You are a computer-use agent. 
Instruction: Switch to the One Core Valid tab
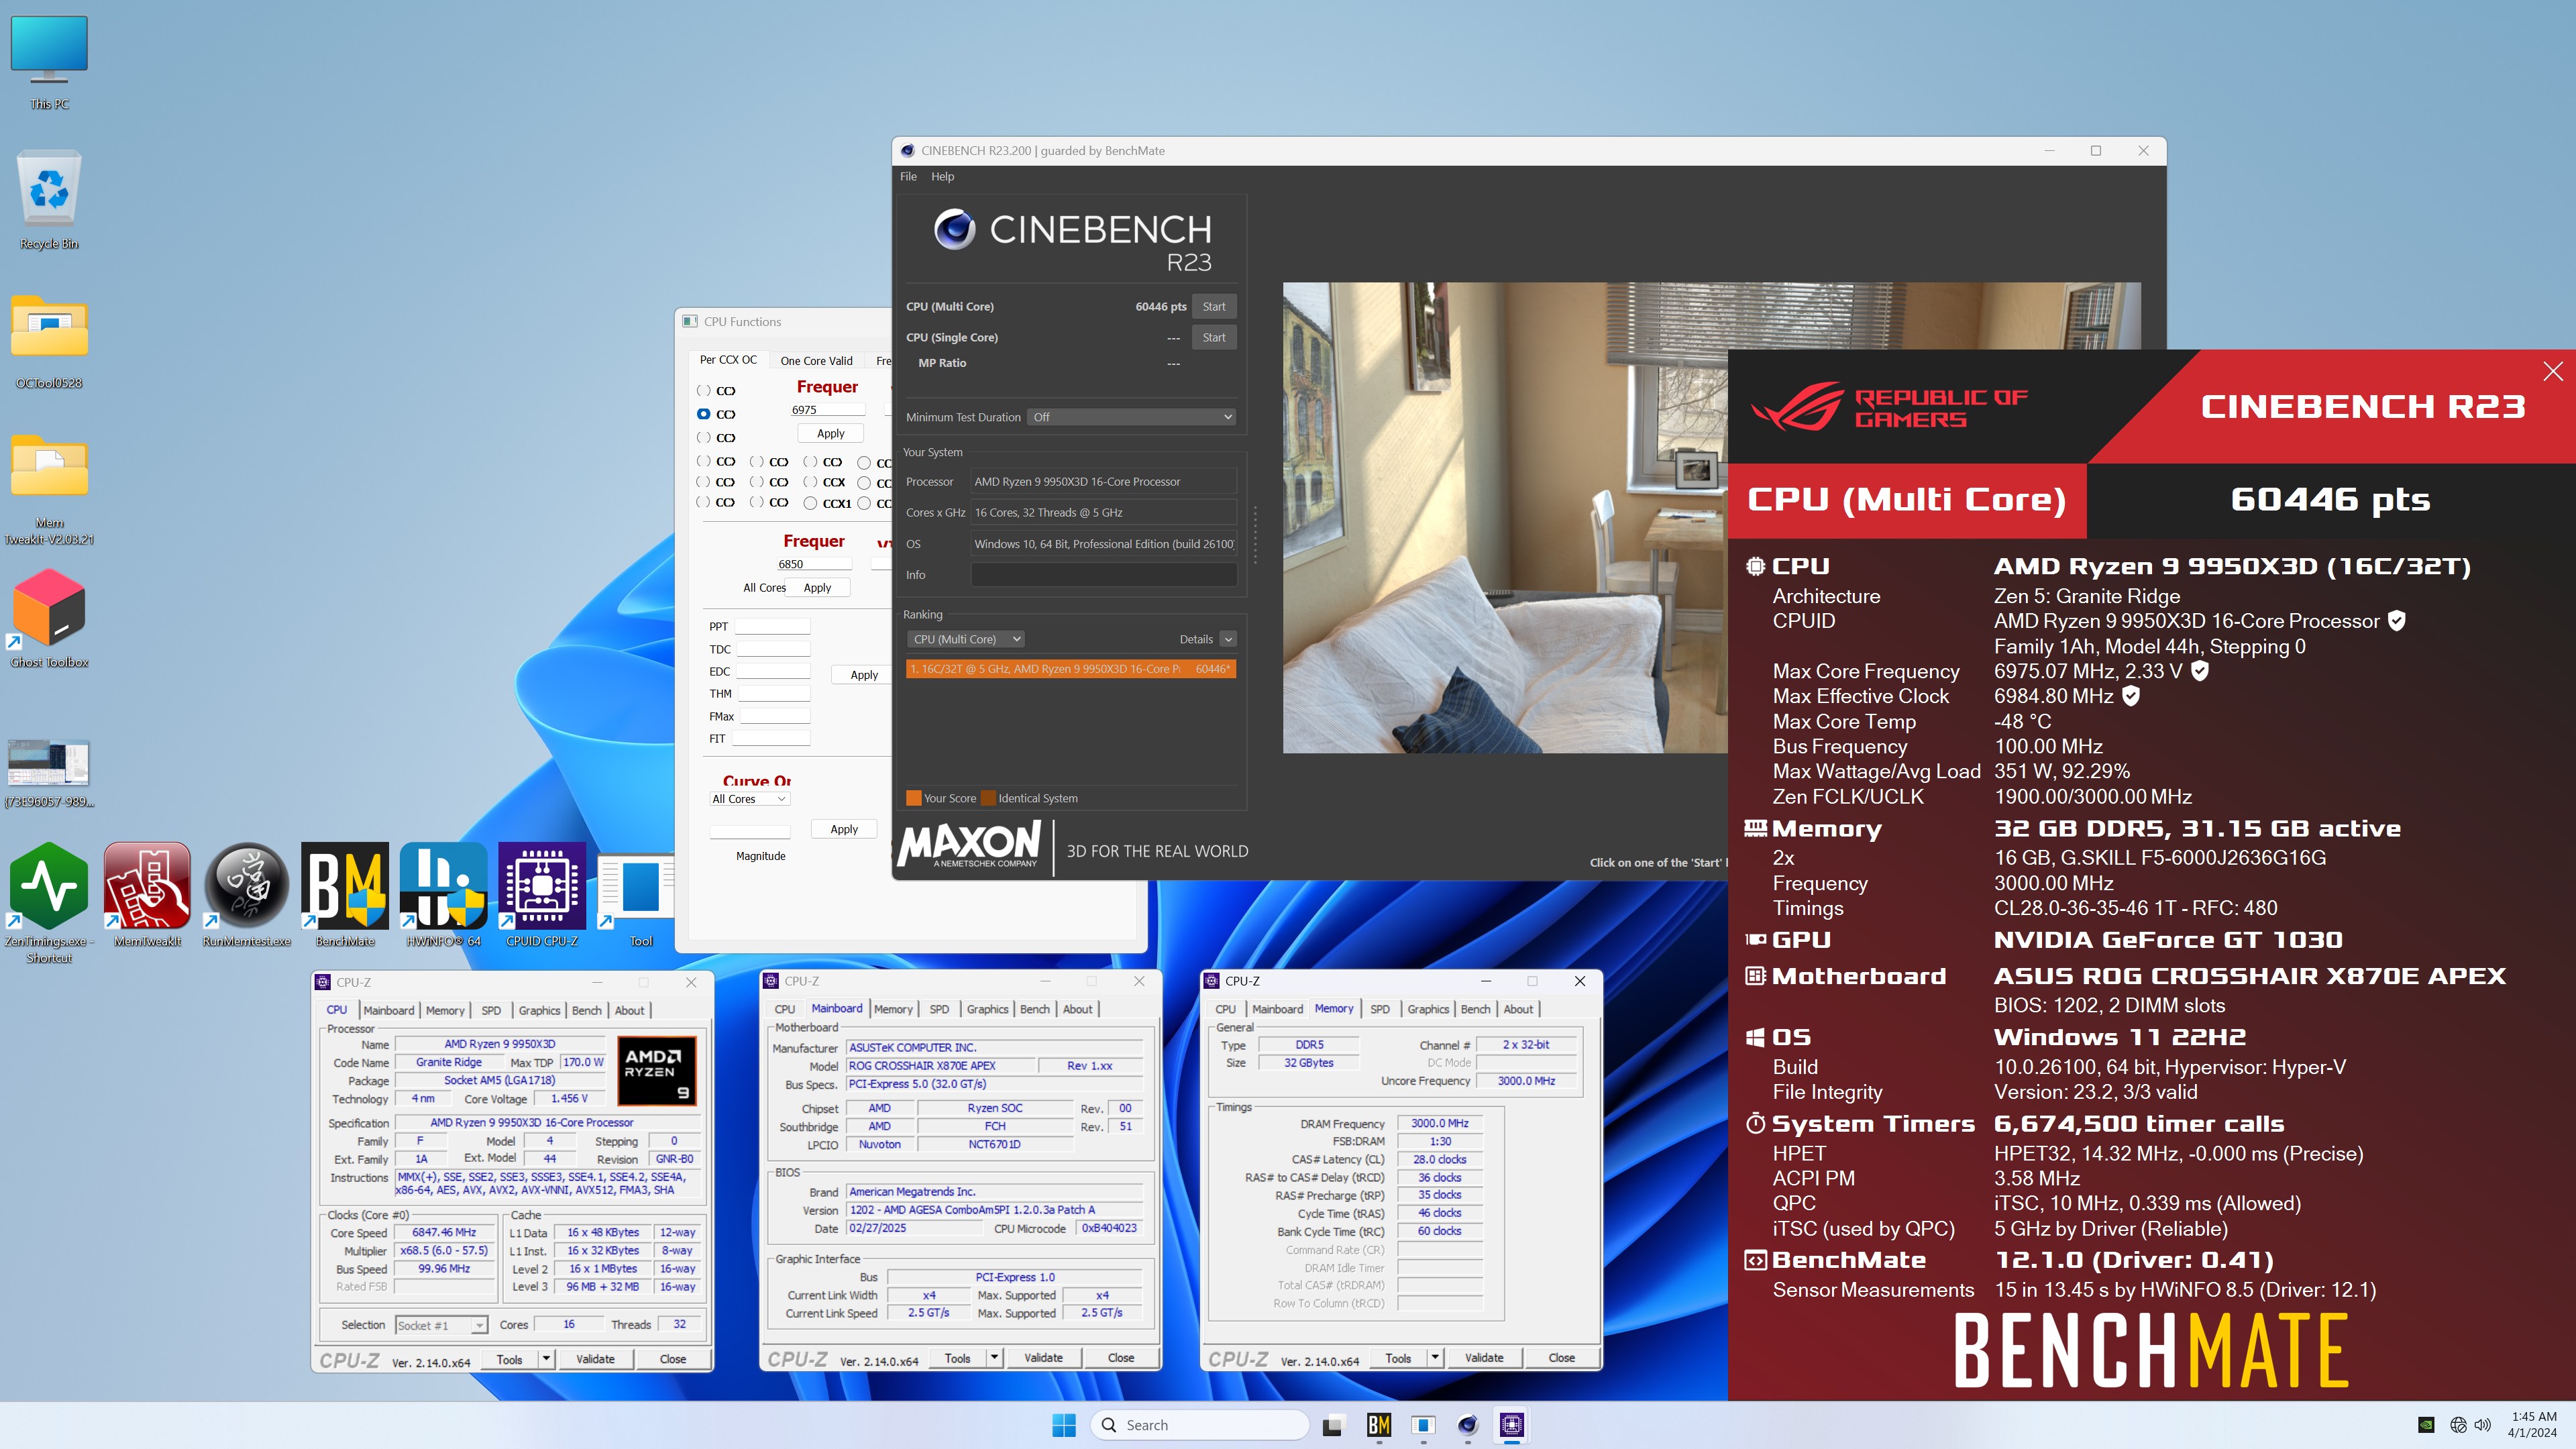pyautogui.click(x=816, y=360)
